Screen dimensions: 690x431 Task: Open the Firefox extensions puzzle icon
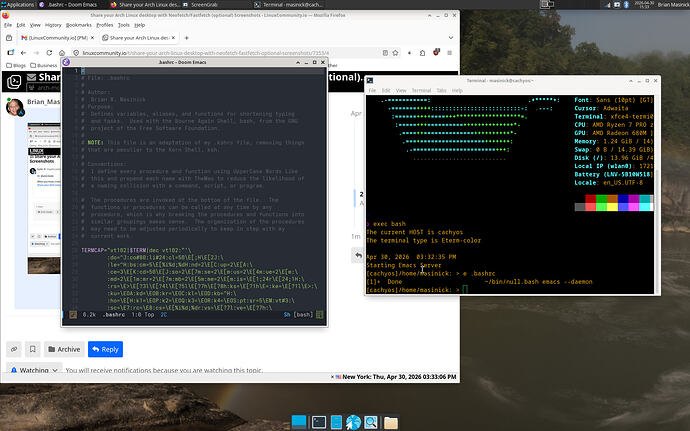(422, 53)
